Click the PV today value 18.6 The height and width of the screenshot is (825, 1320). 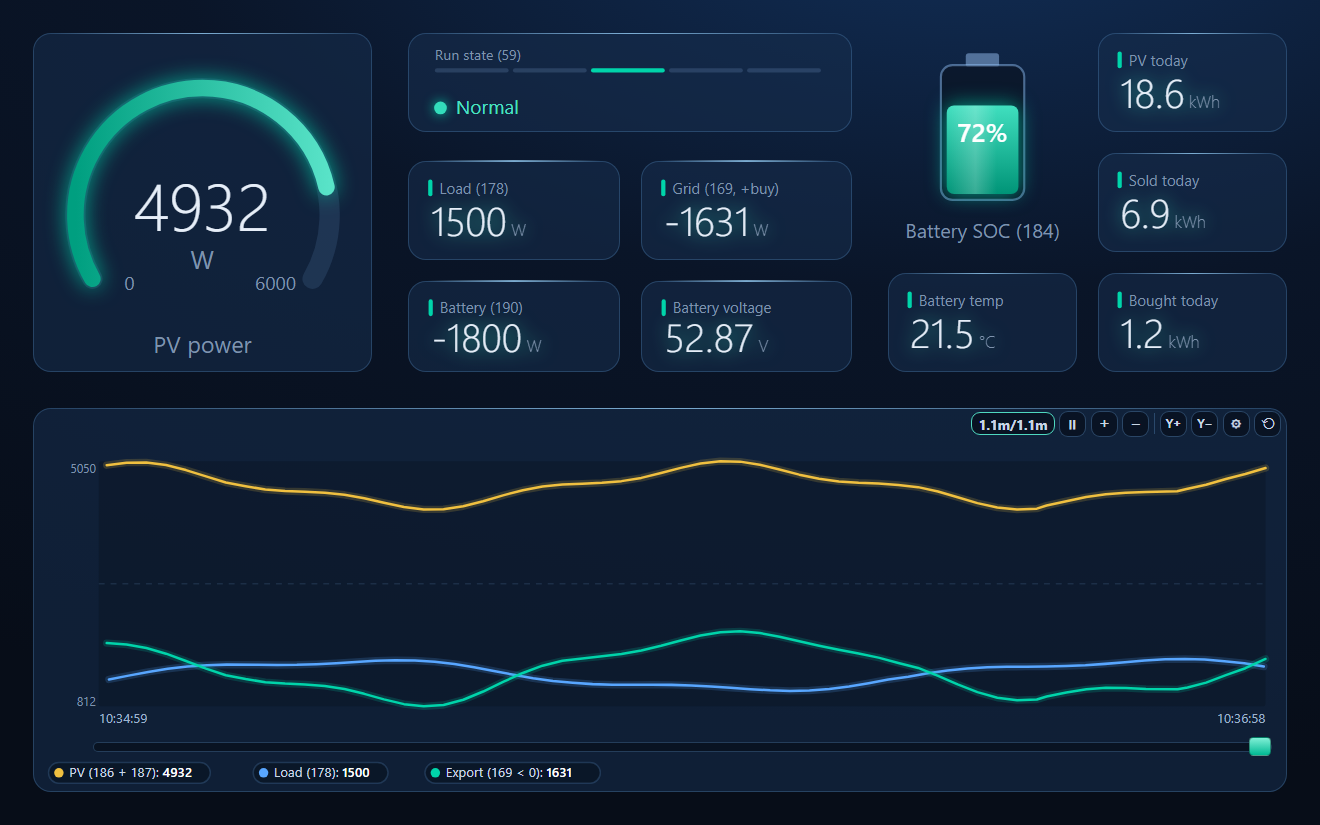click(x=1152, y=95)
